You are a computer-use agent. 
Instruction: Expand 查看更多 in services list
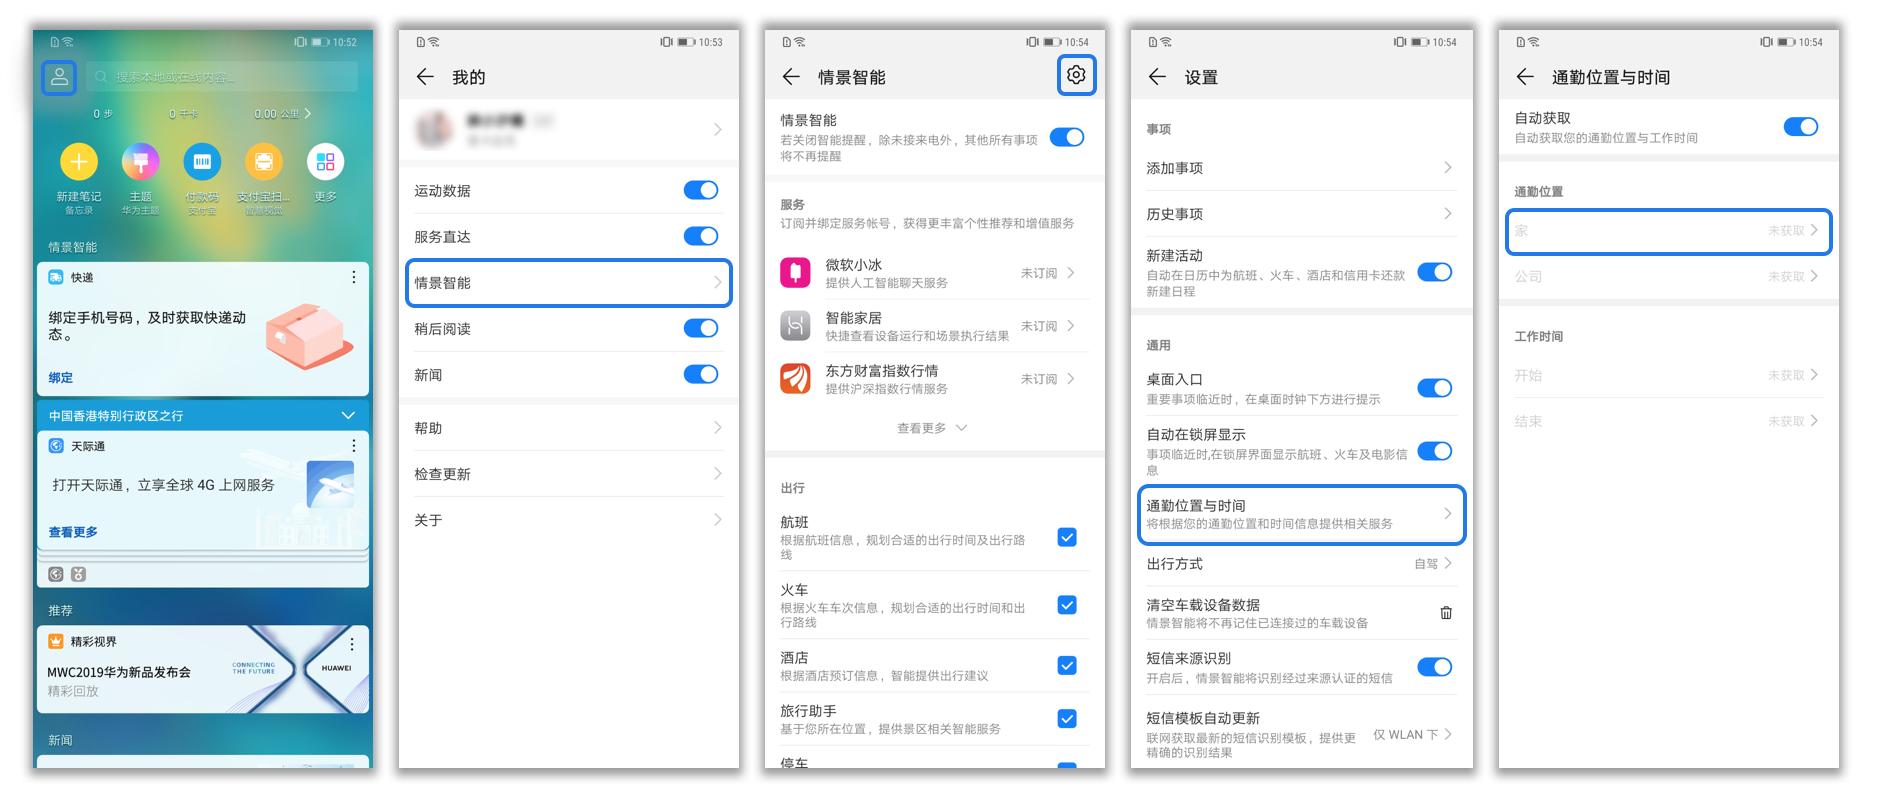pyautogui.click(x=932, y=428)
